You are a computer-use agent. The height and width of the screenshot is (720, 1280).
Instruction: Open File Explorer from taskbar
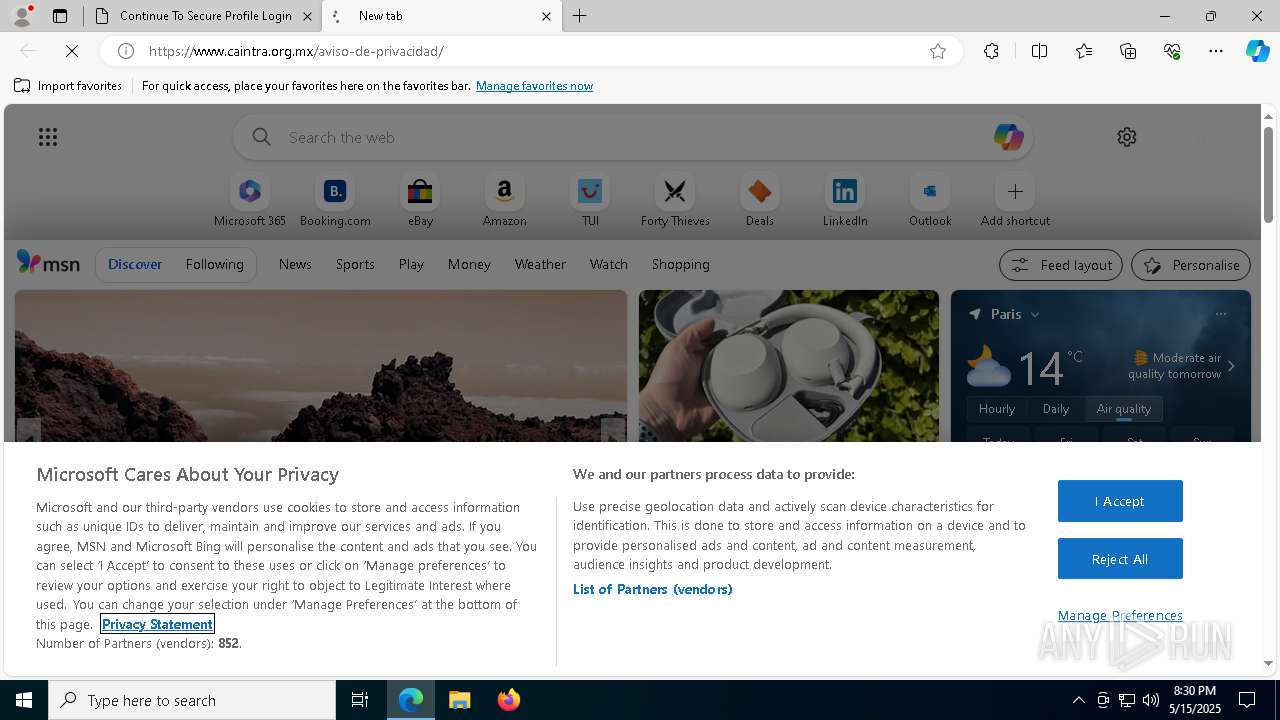click(460, 700)
